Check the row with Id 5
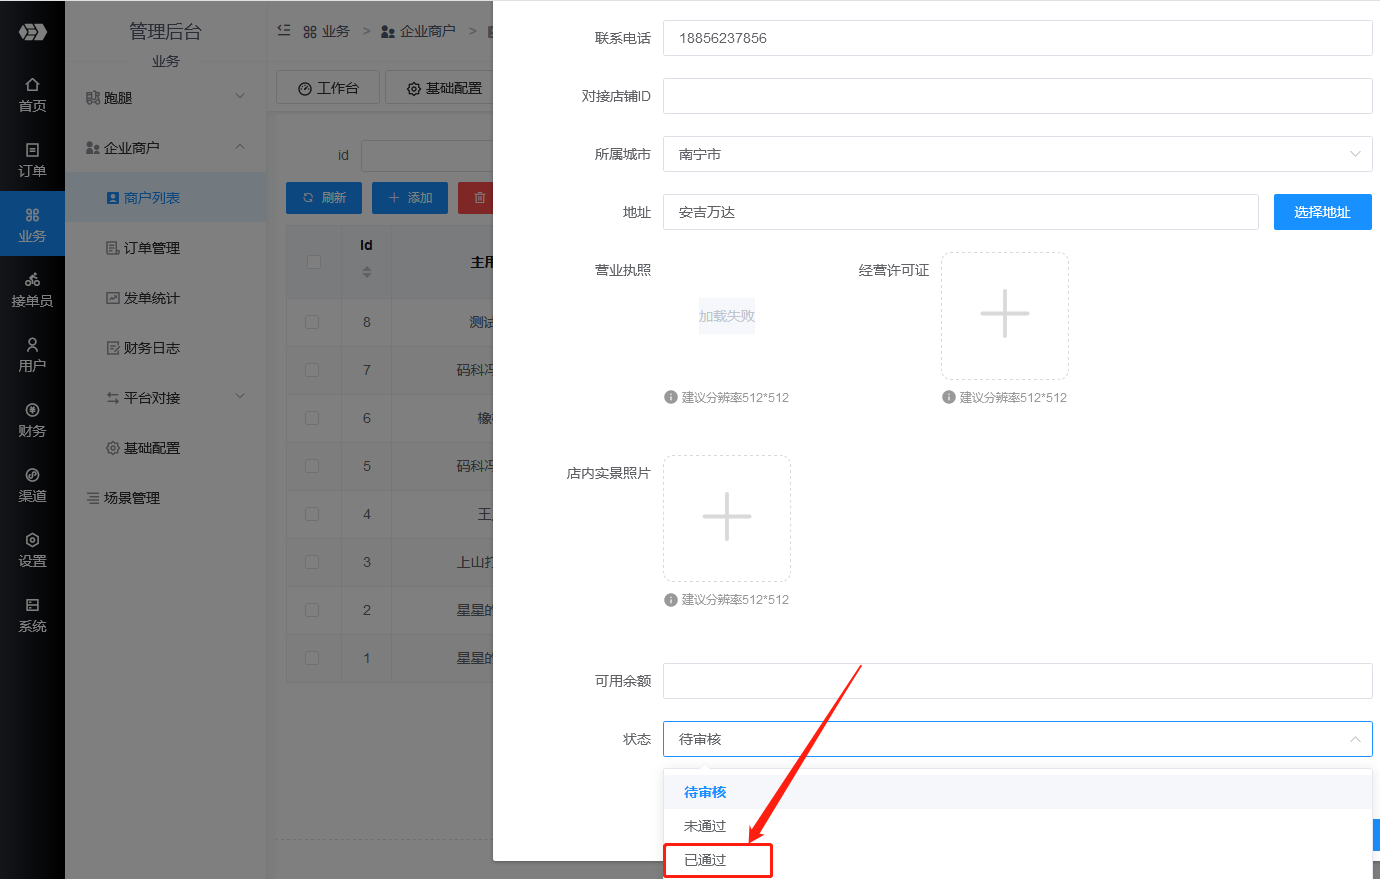Screen dimensions: 1380x879 (x=312, y=466)
